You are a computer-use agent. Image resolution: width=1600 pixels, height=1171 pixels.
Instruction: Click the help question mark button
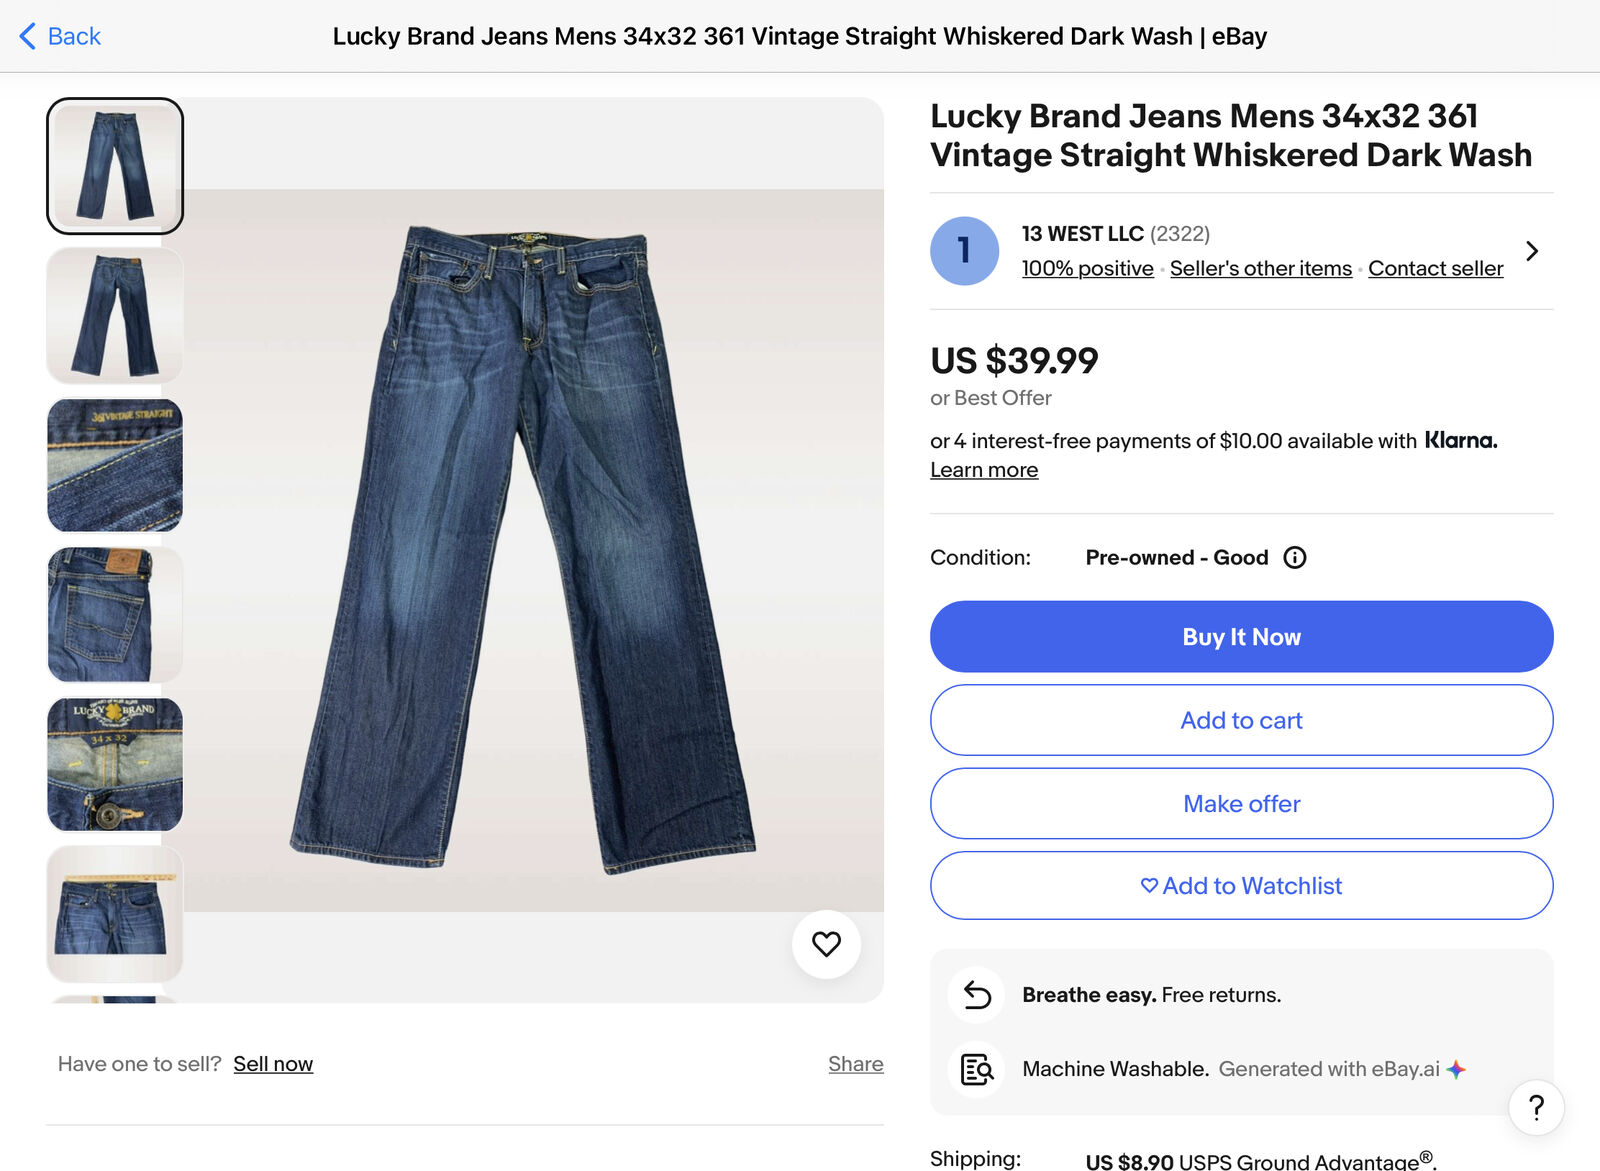click(x=1536, y=1107)
